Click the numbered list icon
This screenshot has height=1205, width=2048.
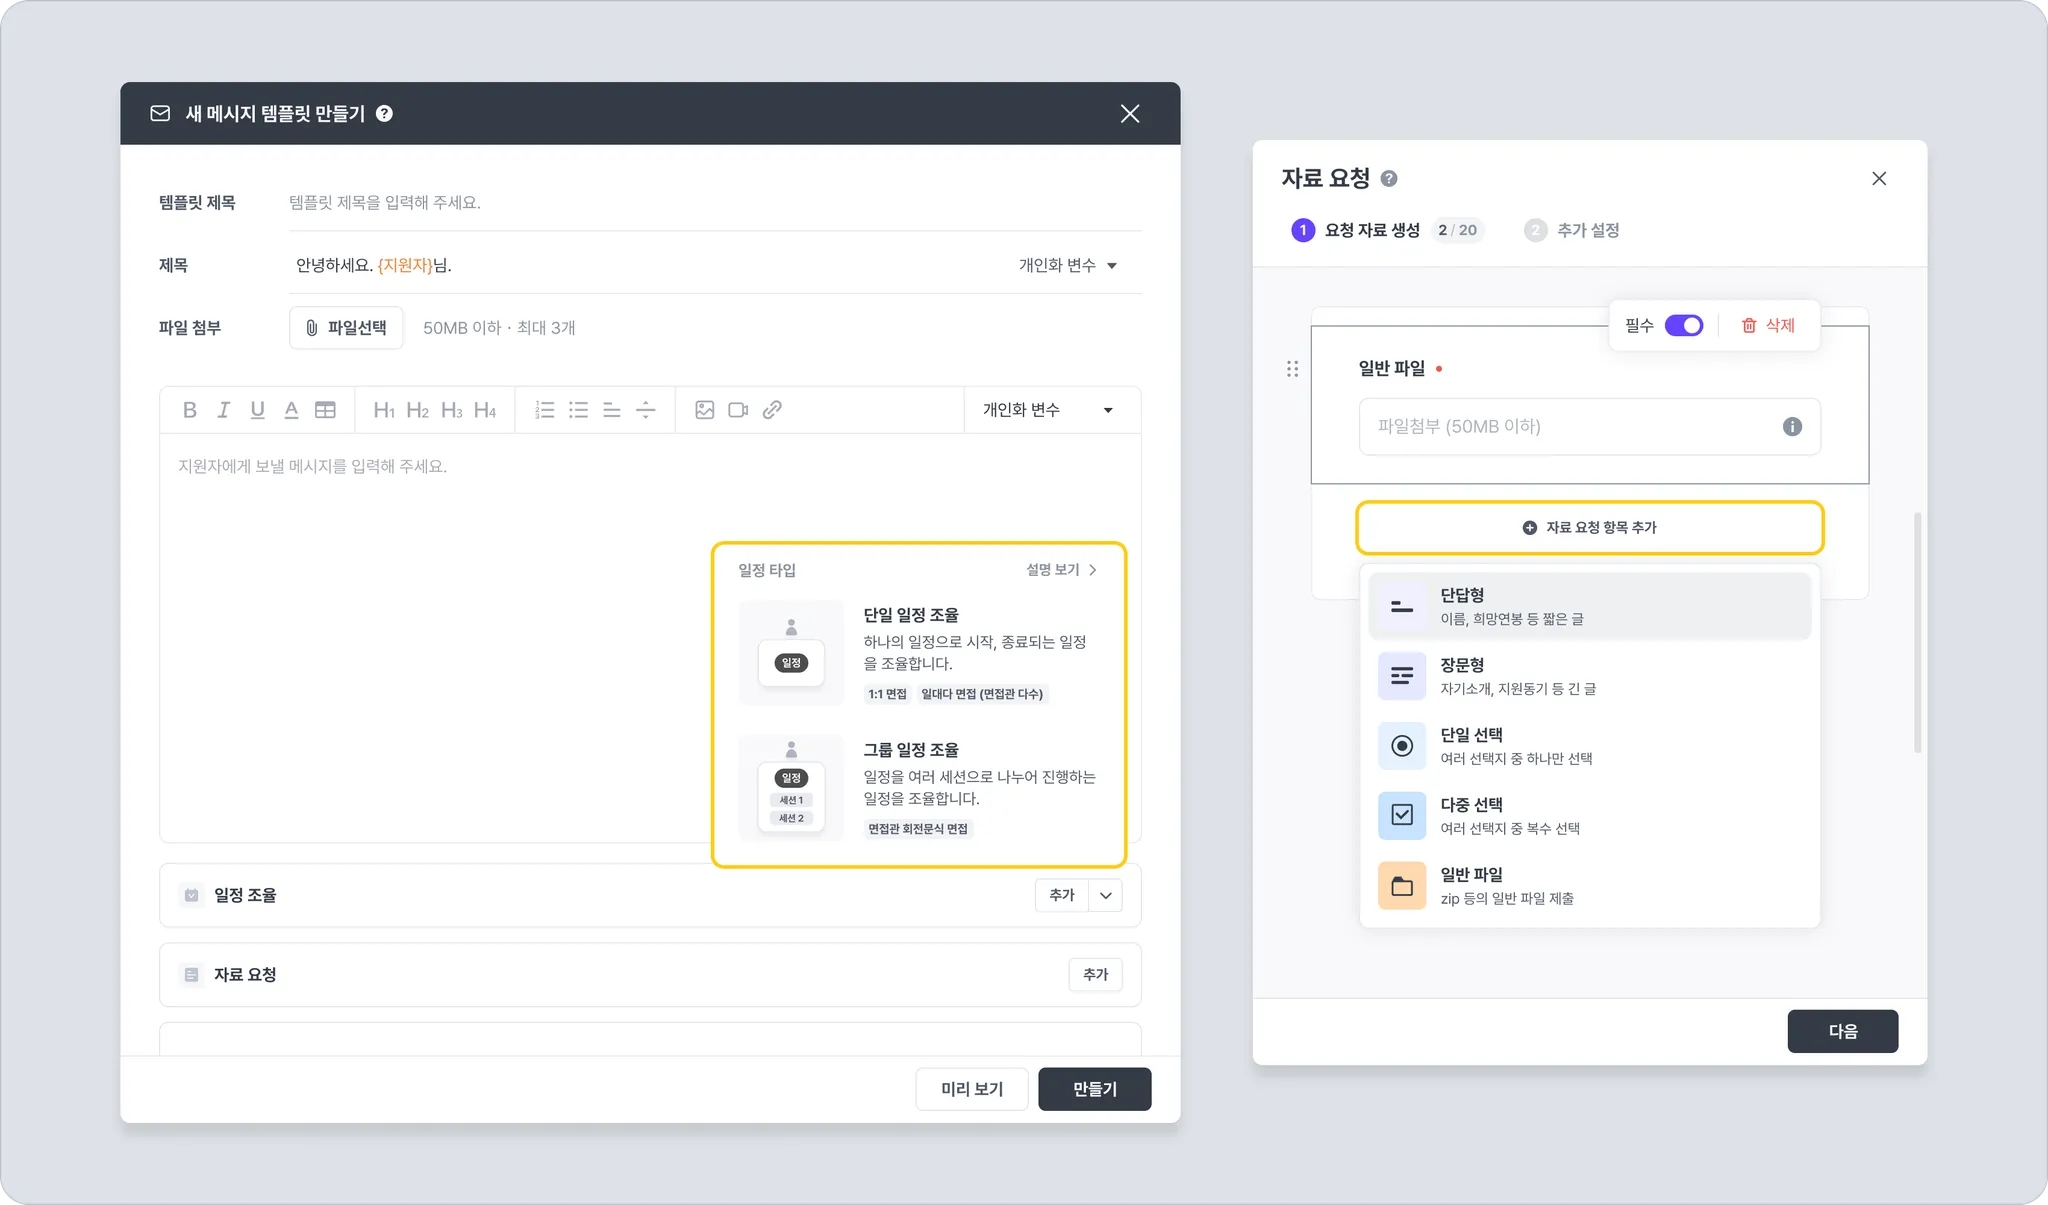[544, 410]
